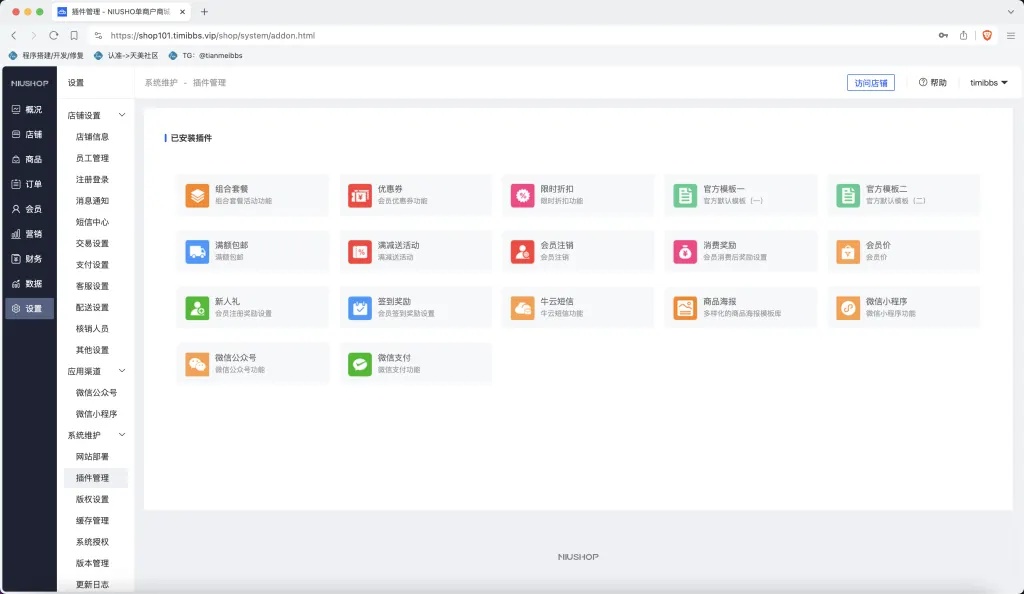Click 系统维护 breadcrumb link
Screen dimensions: 1024x594
pos(161,83)
